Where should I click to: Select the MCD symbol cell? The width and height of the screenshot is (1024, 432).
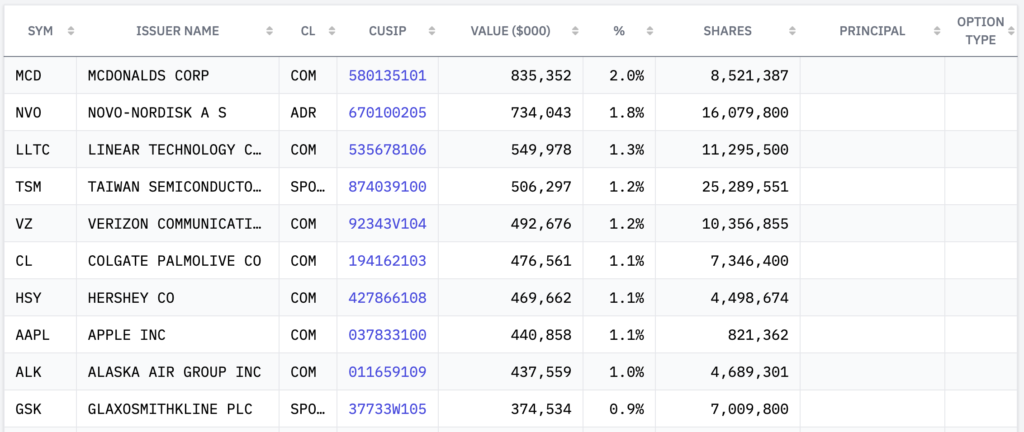pos(40,76)
